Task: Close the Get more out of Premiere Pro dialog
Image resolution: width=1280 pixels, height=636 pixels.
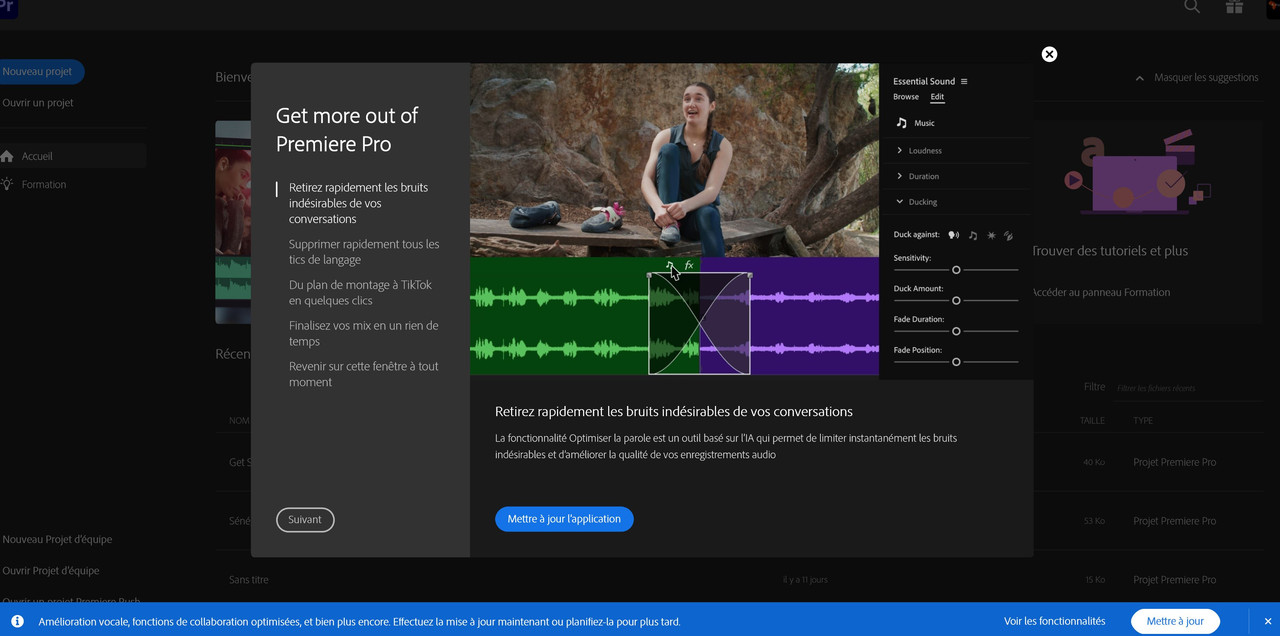Action: click(x=1049, y=54)
